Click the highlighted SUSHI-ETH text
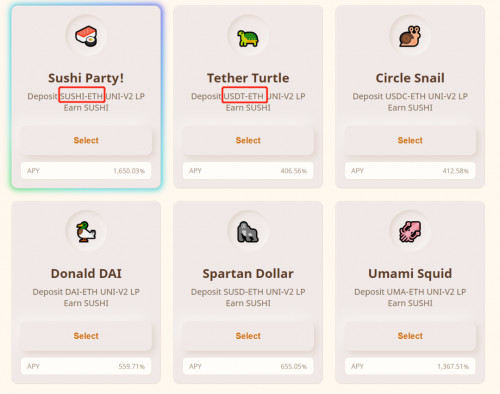The height and width of the screenshot is (394, 500). 82,96
